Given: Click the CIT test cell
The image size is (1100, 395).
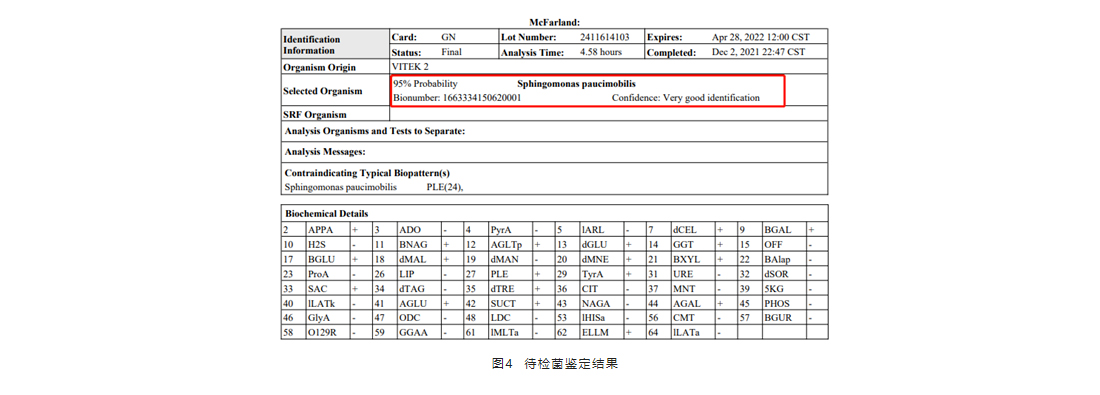Looking at the screenshot, I should click(x=601, y=288).
